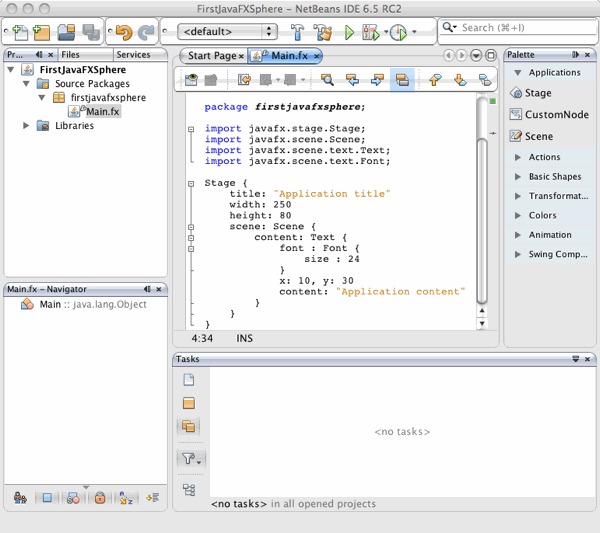This screenshot has width=600, height=533.
Task: Select the Scene palette item
Action: point(531,136)
